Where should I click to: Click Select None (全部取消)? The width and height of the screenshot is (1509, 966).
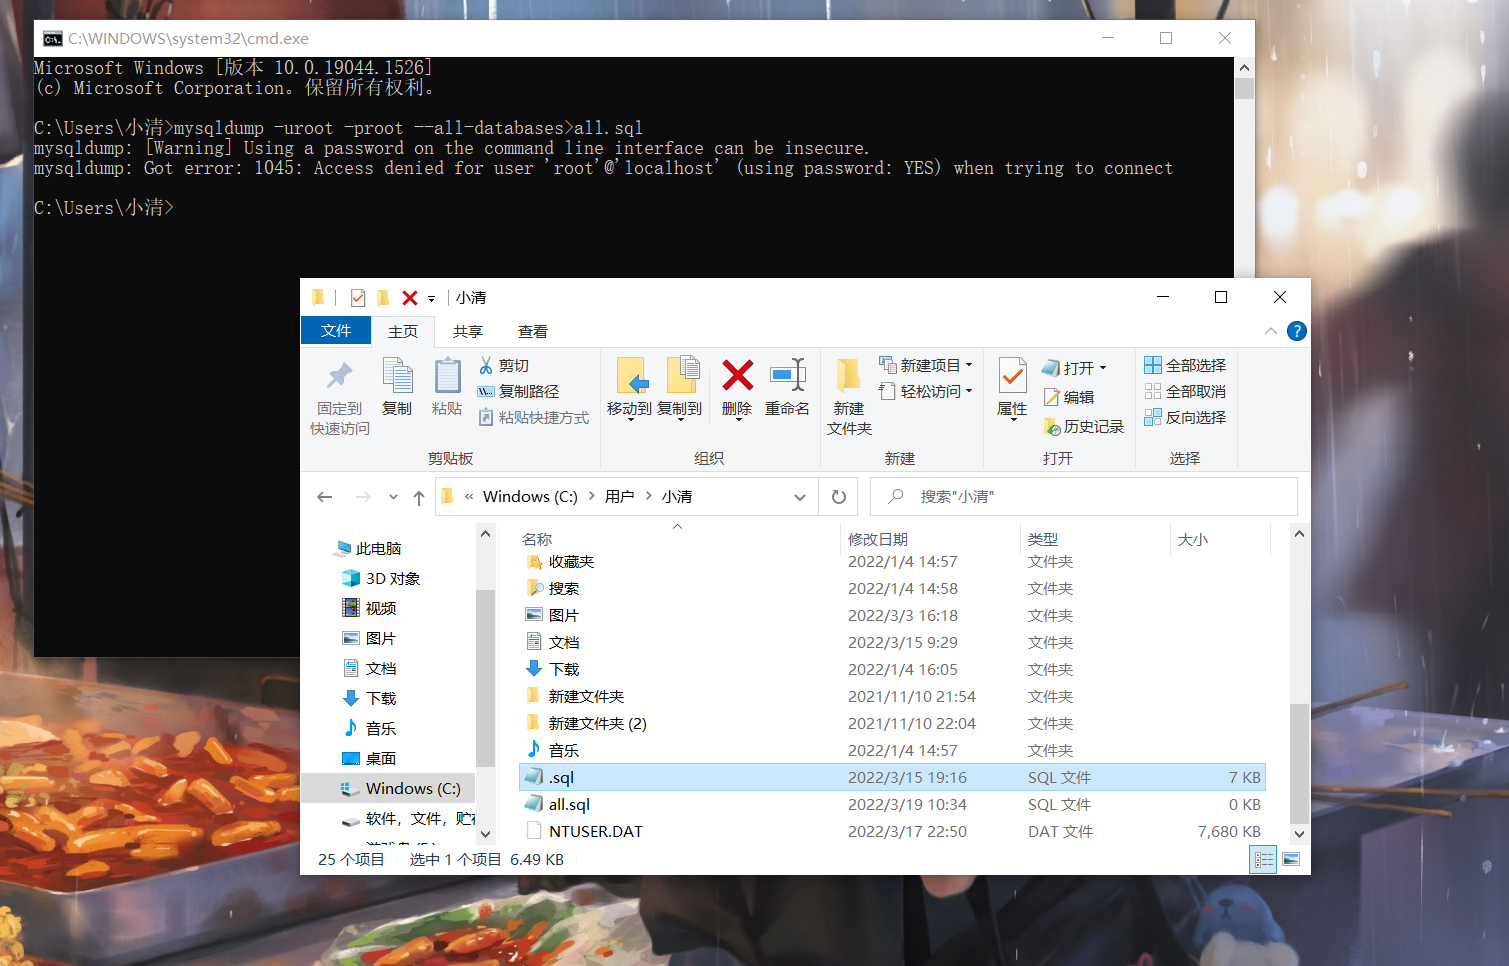point(1185,392)
